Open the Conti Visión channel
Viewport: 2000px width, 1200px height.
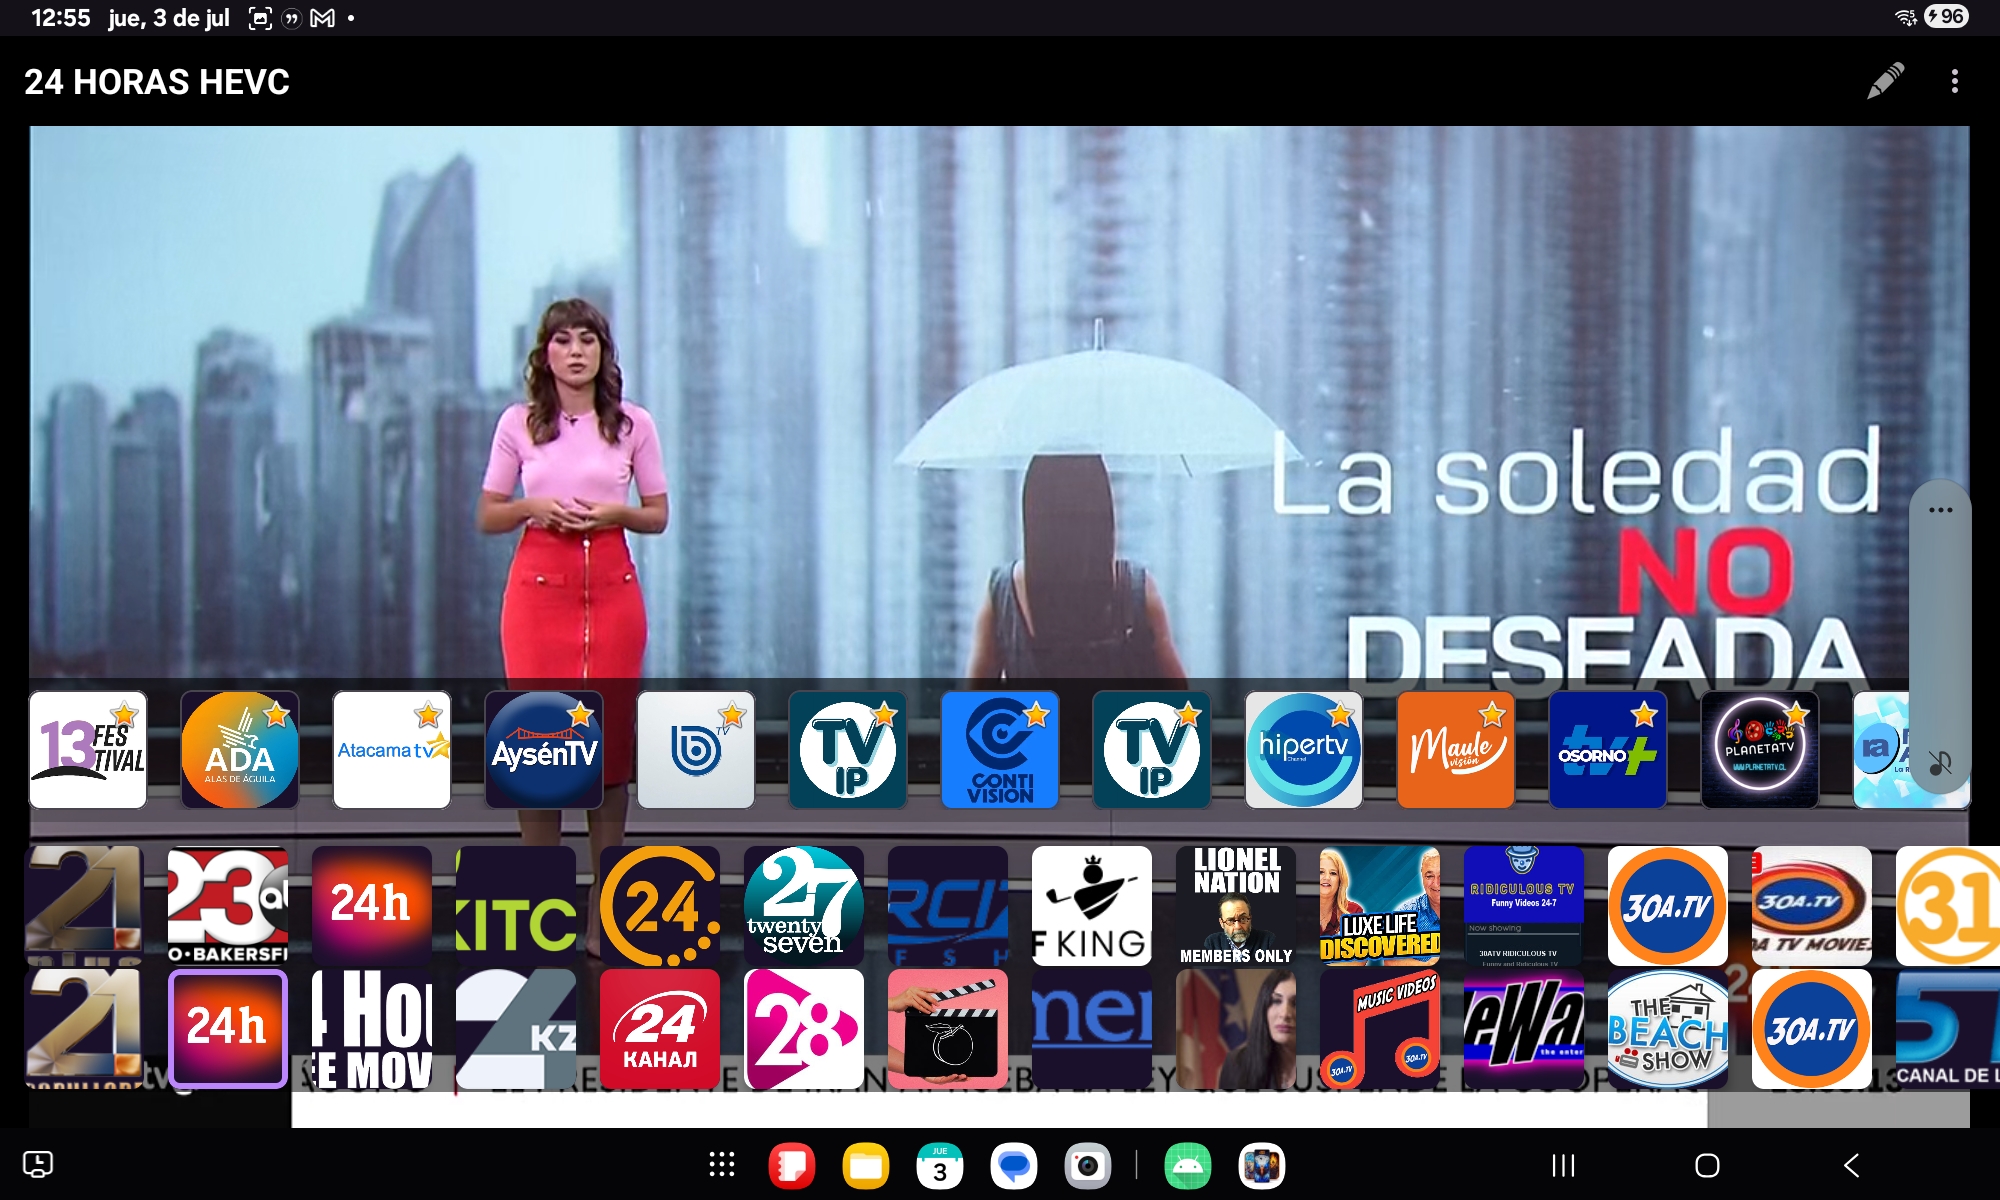click(1000, 750)
